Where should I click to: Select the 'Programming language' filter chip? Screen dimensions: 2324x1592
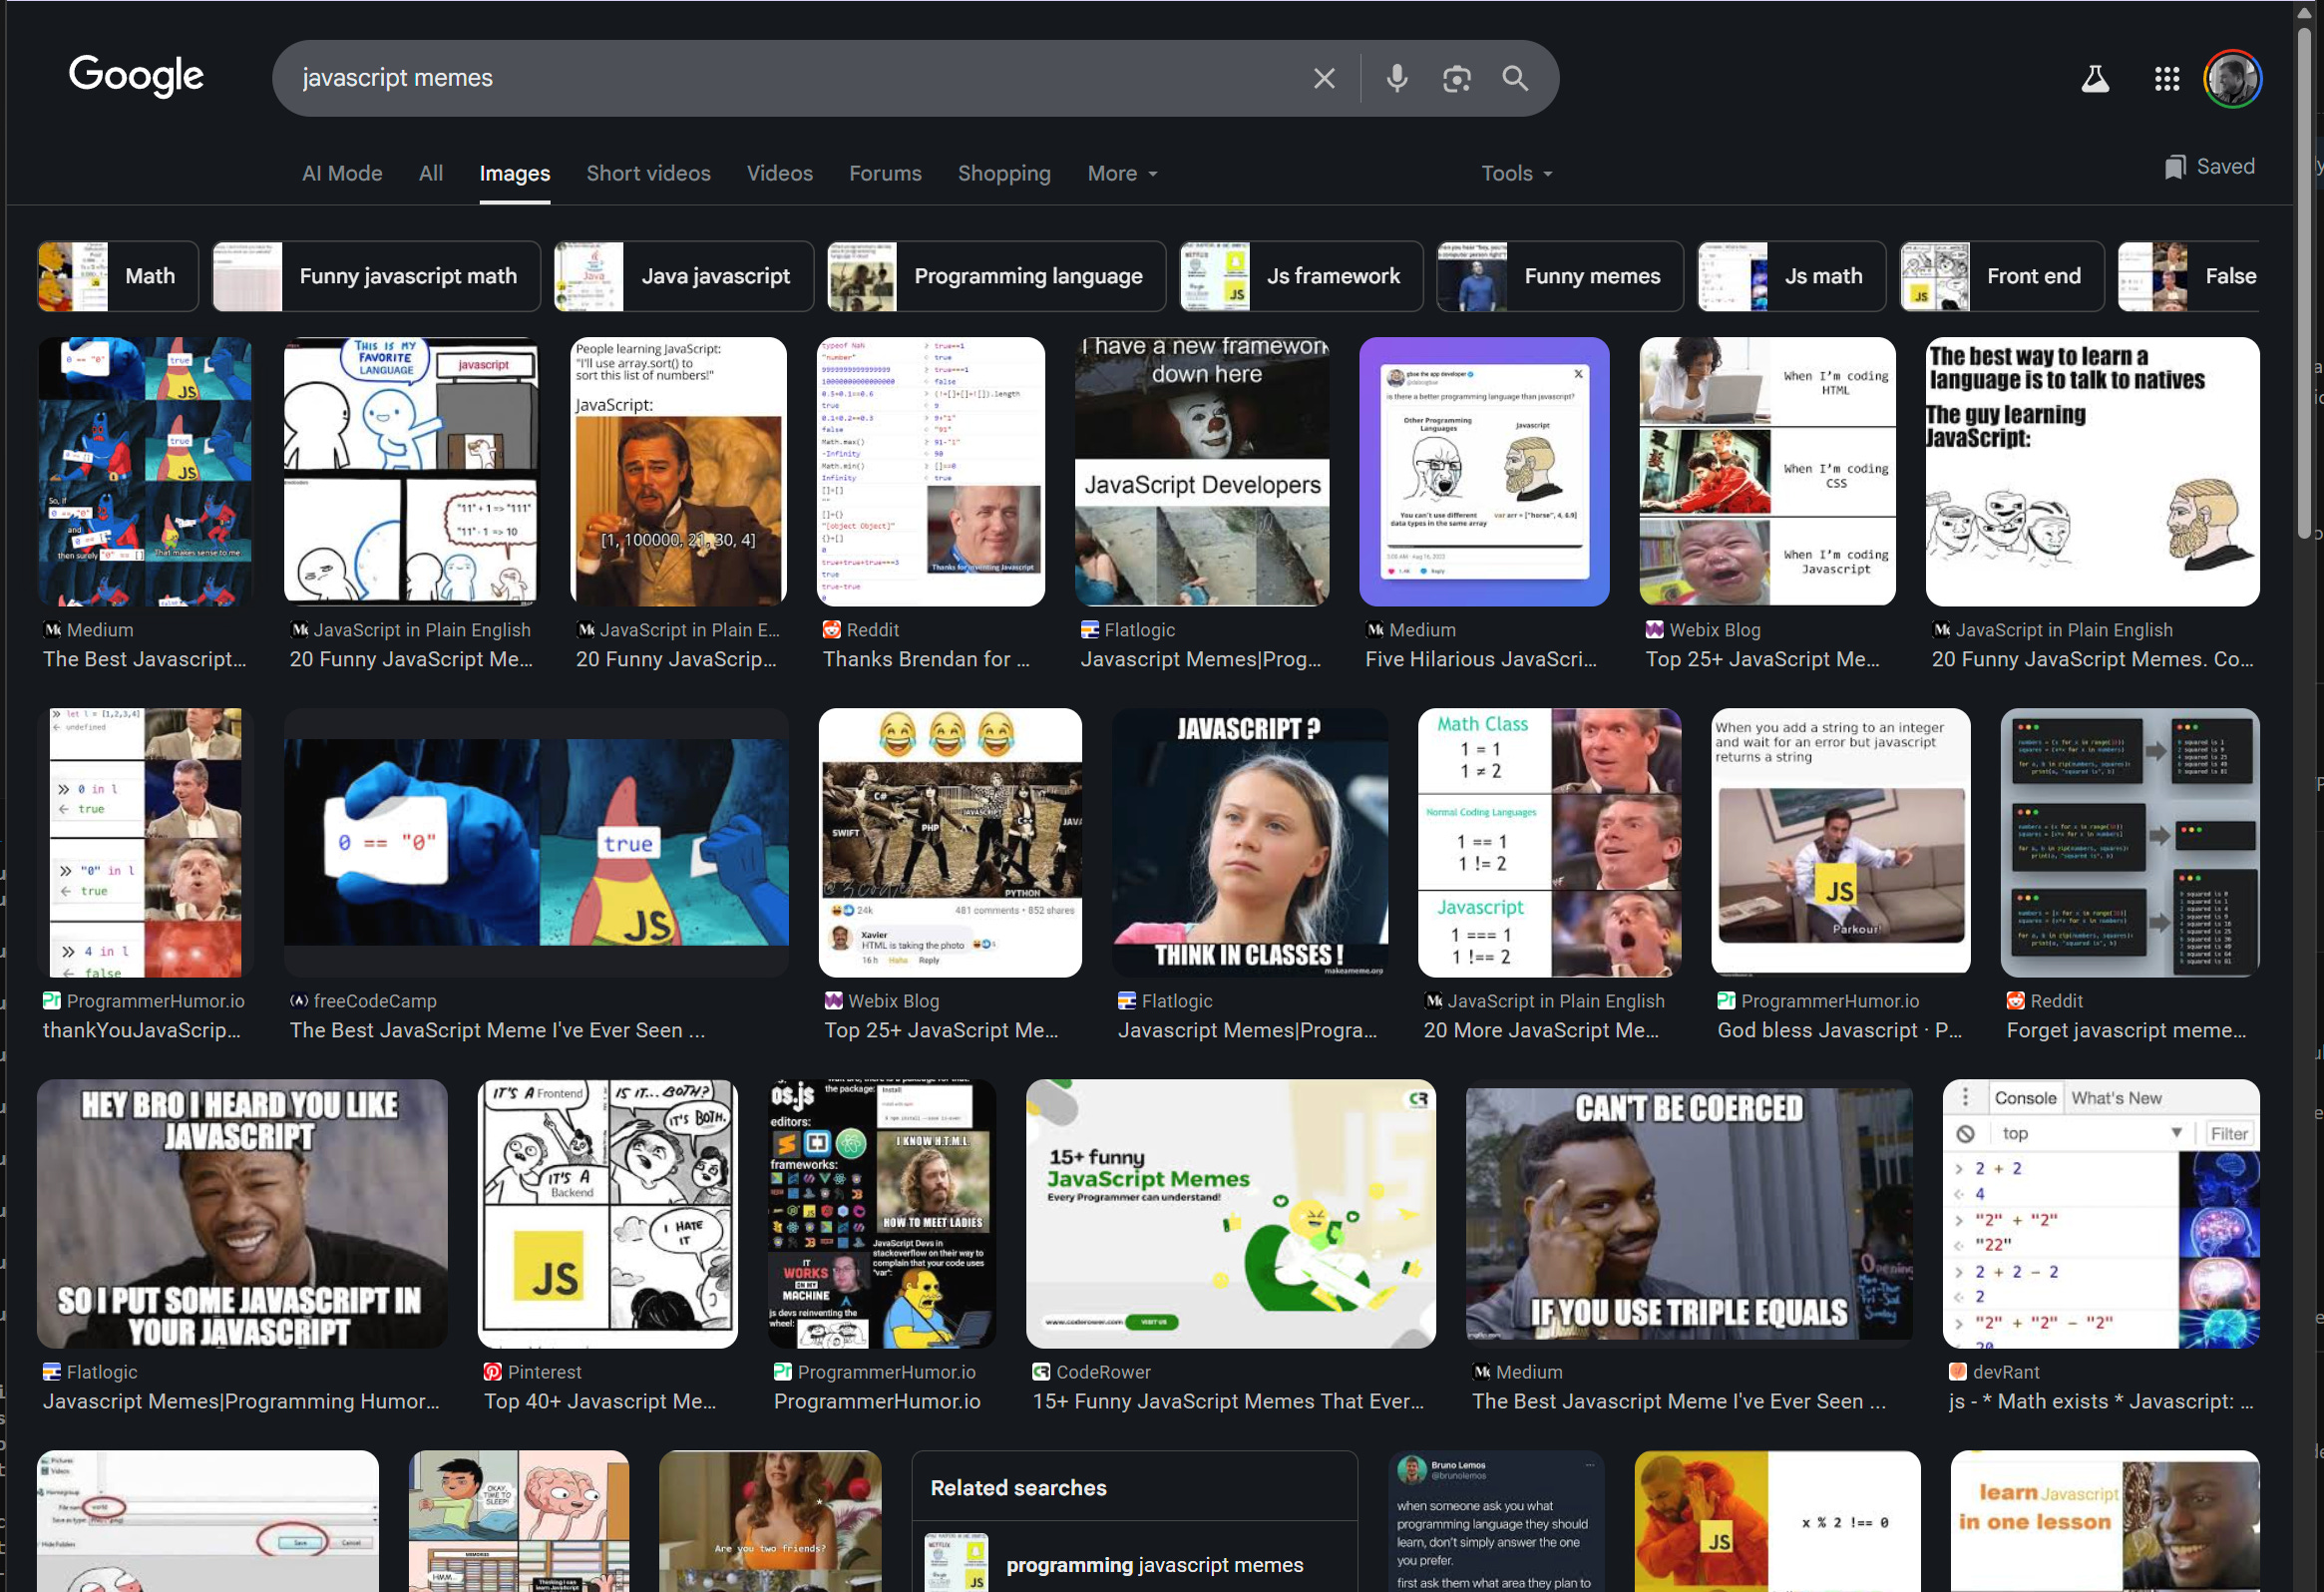[996, 276]
